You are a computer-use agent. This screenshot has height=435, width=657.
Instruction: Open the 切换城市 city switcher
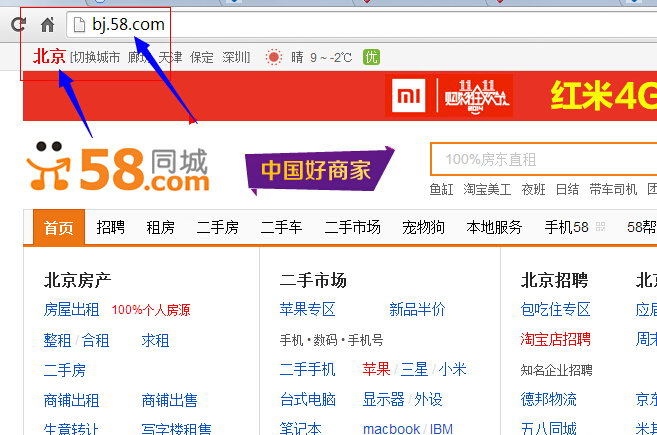pos(95,57)
